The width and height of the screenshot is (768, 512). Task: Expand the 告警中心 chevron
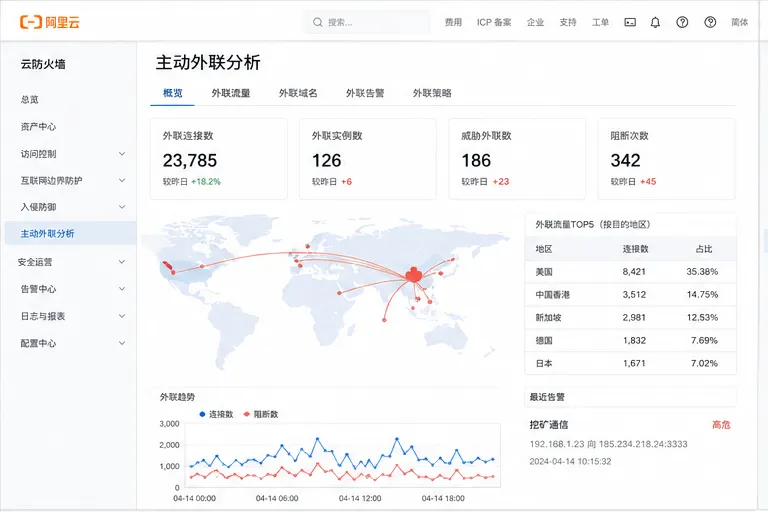point(122,289)
